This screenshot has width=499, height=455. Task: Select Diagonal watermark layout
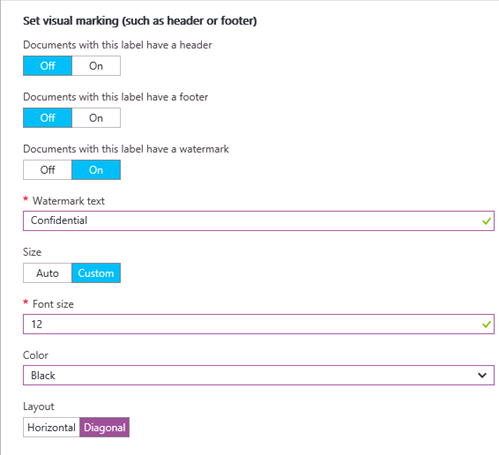tap(104, 427)
